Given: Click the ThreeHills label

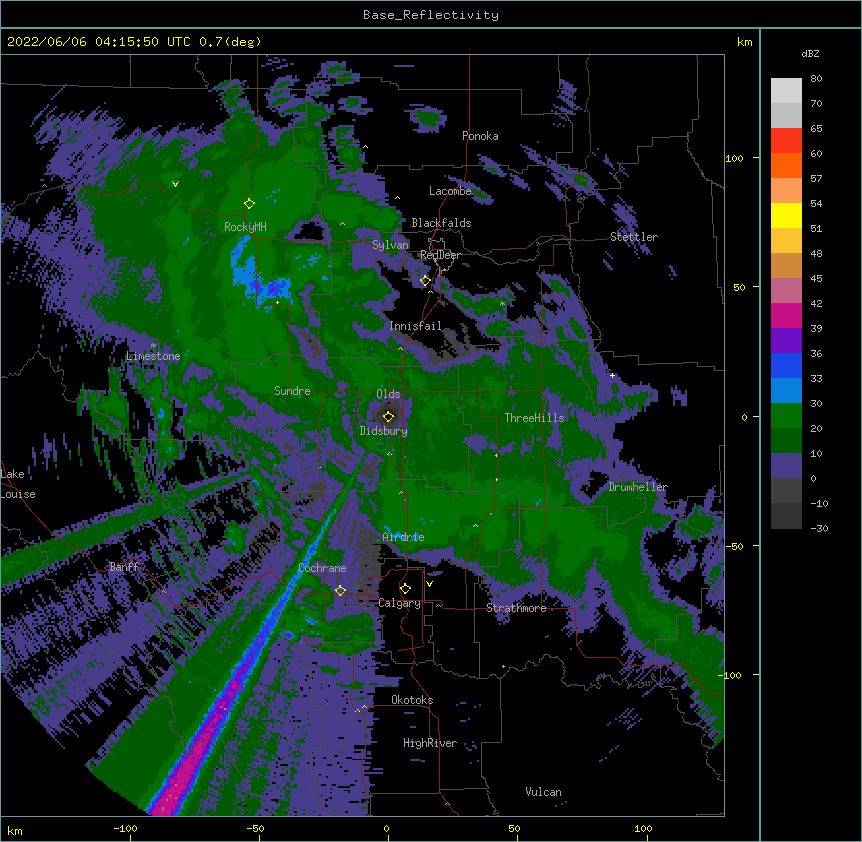Looking at the screenshot, I should 534,418.
